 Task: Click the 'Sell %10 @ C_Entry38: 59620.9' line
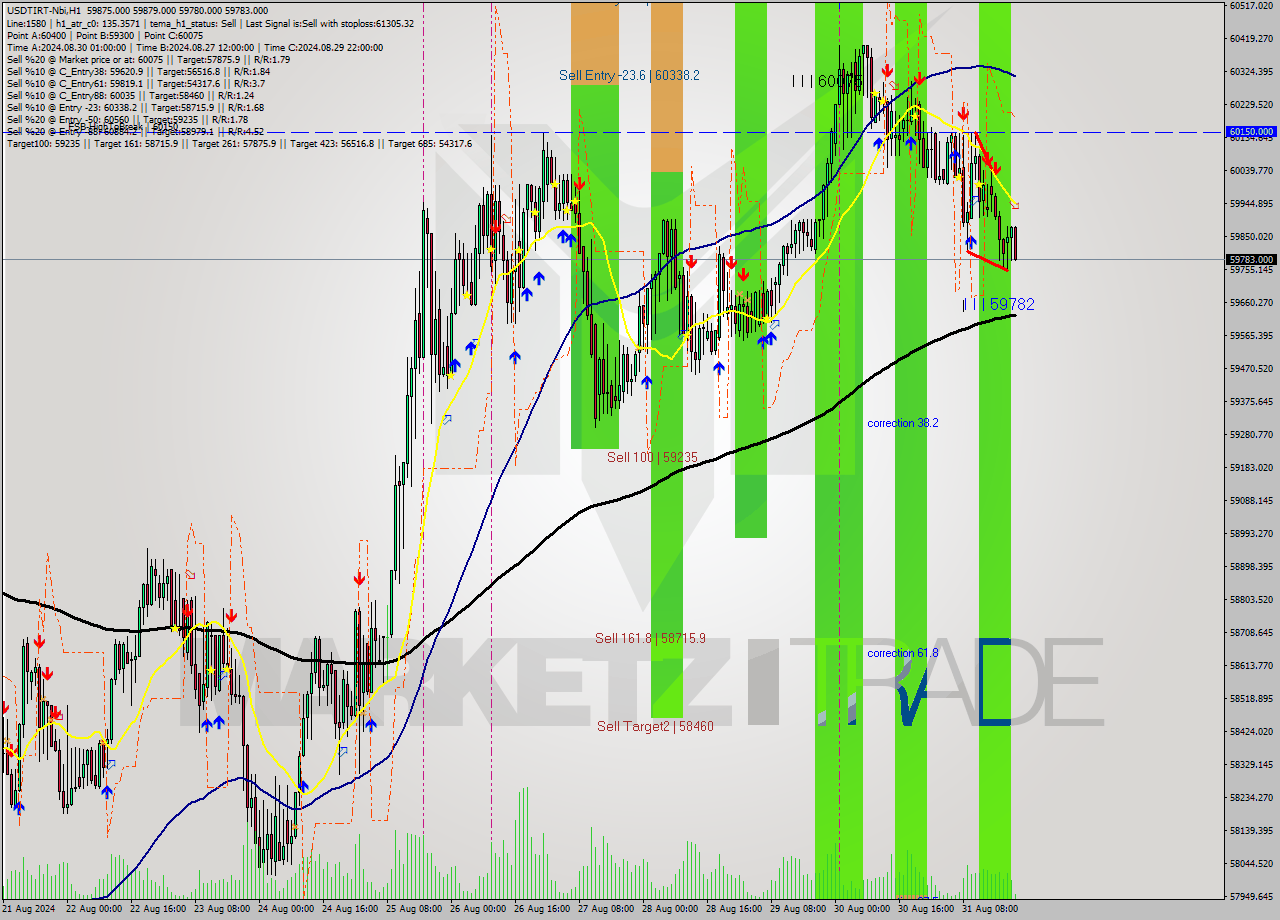pos(138,71)
